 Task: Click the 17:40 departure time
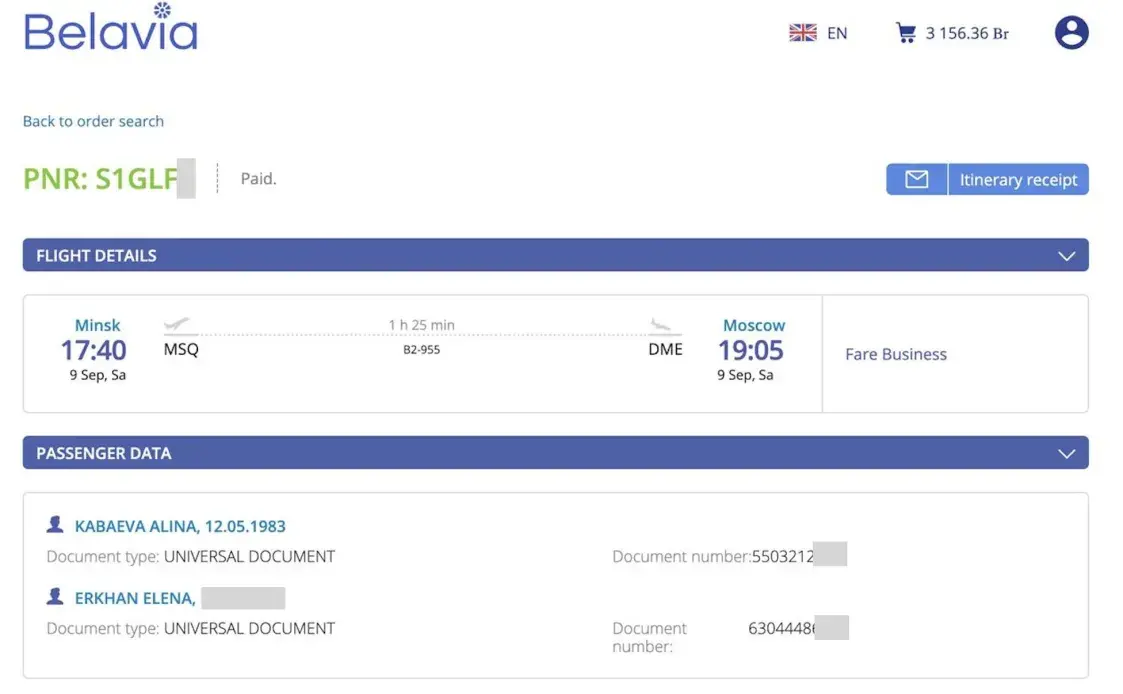point(93,350)
